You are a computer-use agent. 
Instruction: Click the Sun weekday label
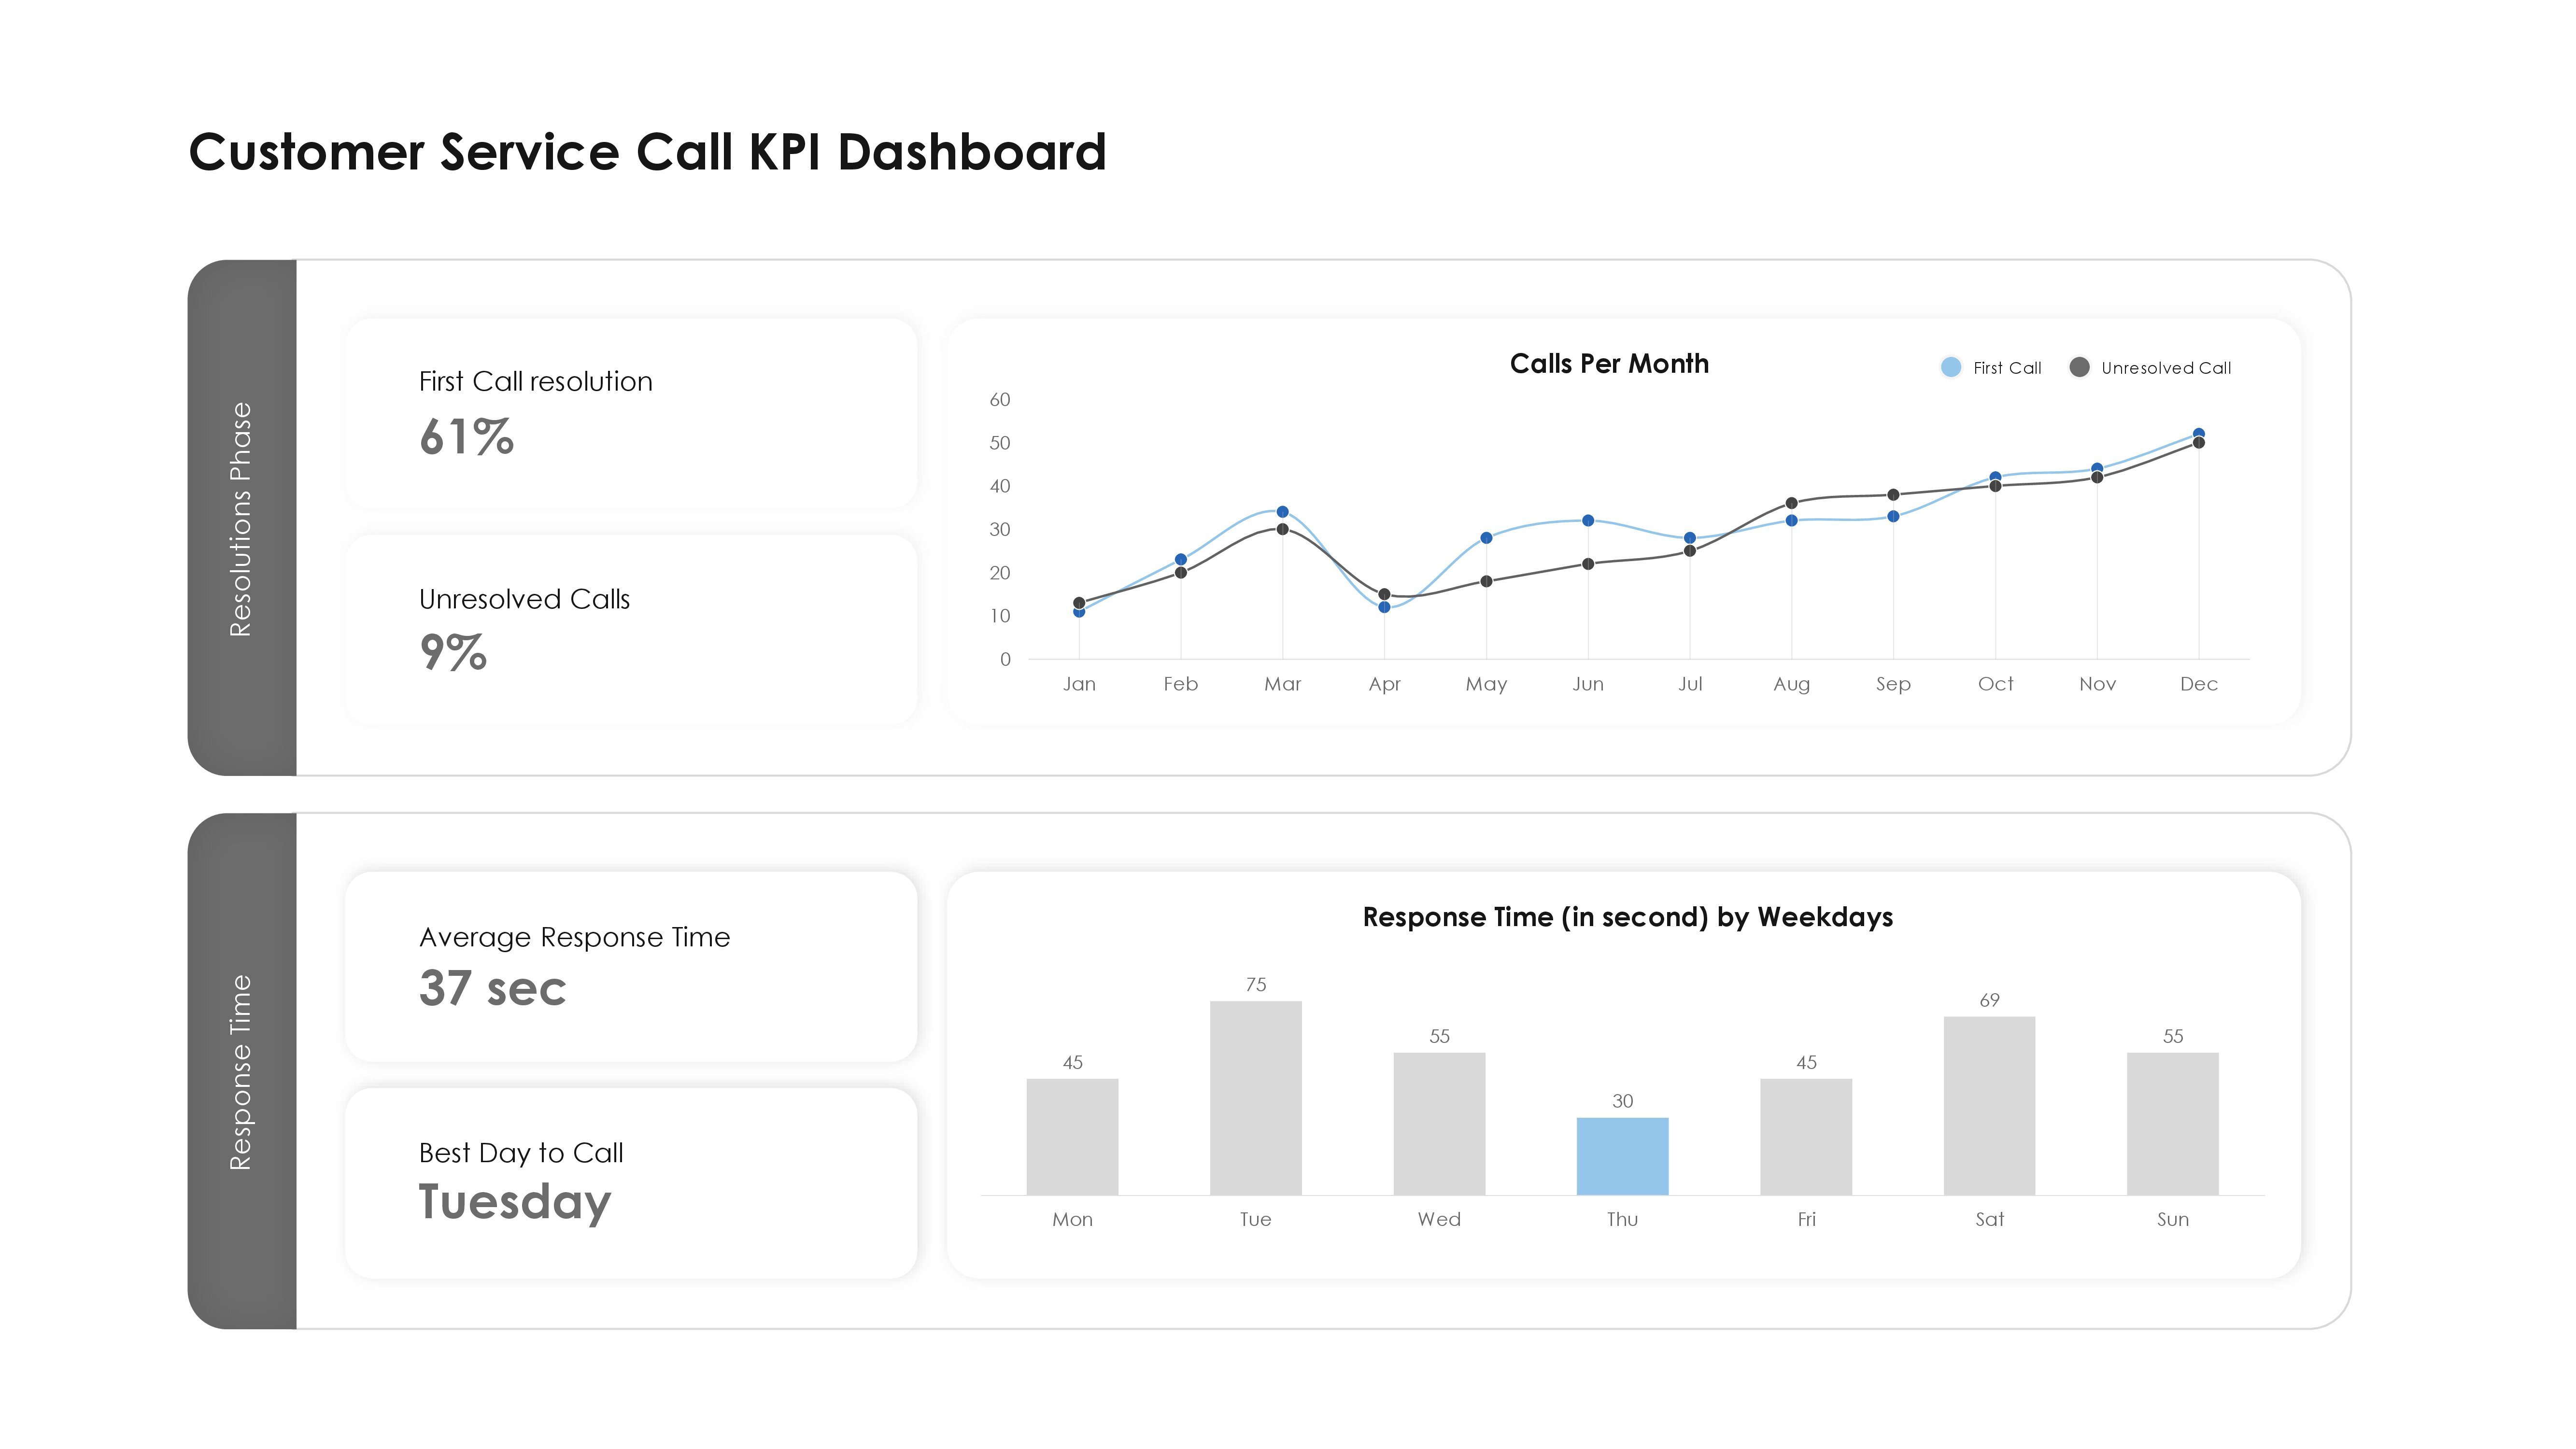2173,1219
